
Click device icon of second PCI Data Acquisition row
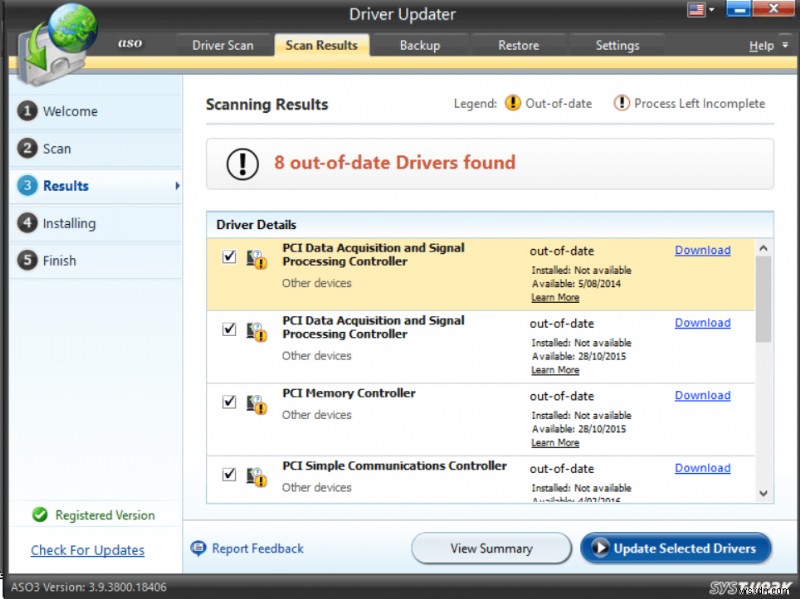click(257, 332)
